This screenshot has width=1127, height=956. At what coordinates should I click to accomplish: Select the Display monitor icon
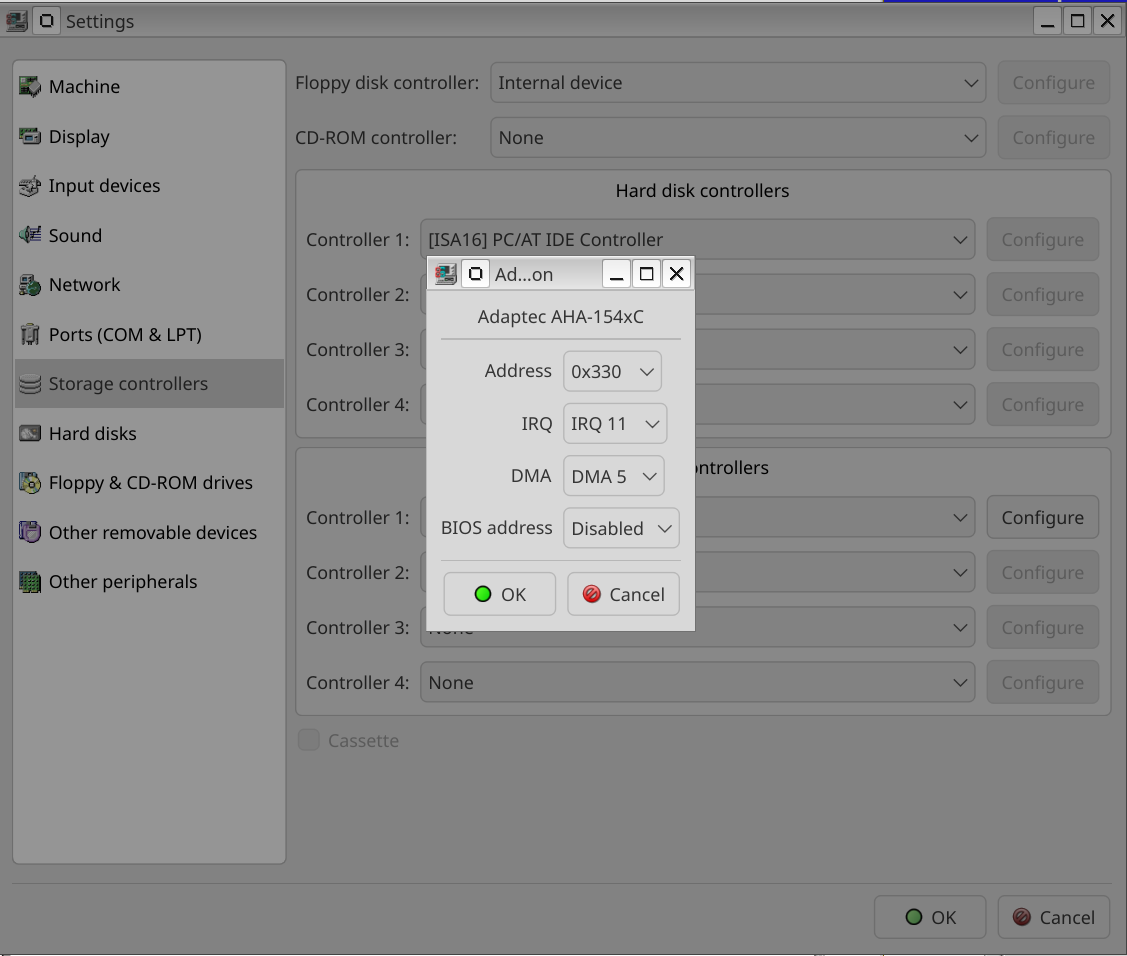click(x=30, y=137)
